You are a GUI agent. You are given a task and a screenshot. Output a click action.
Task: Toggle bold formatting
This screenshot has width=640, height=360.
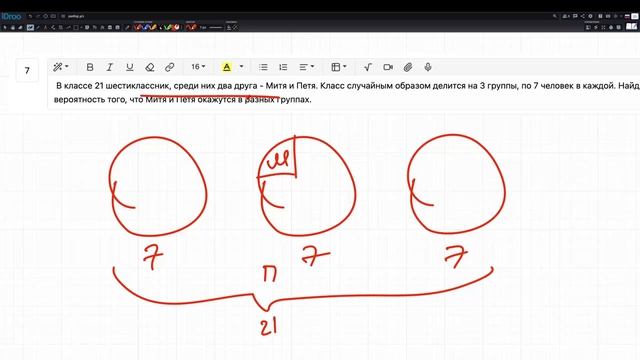(90, 67)
